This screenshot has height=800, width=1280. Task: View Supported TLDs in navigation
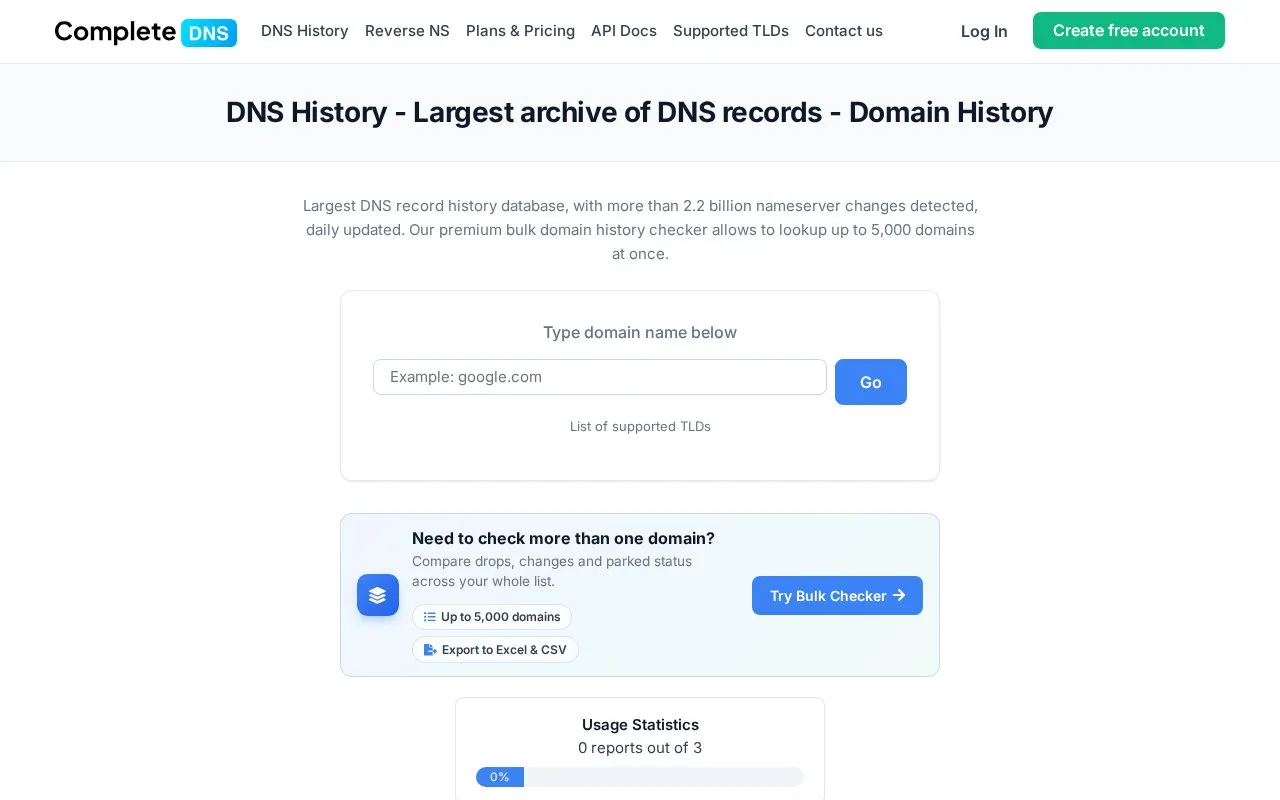[x=731, y=31]
